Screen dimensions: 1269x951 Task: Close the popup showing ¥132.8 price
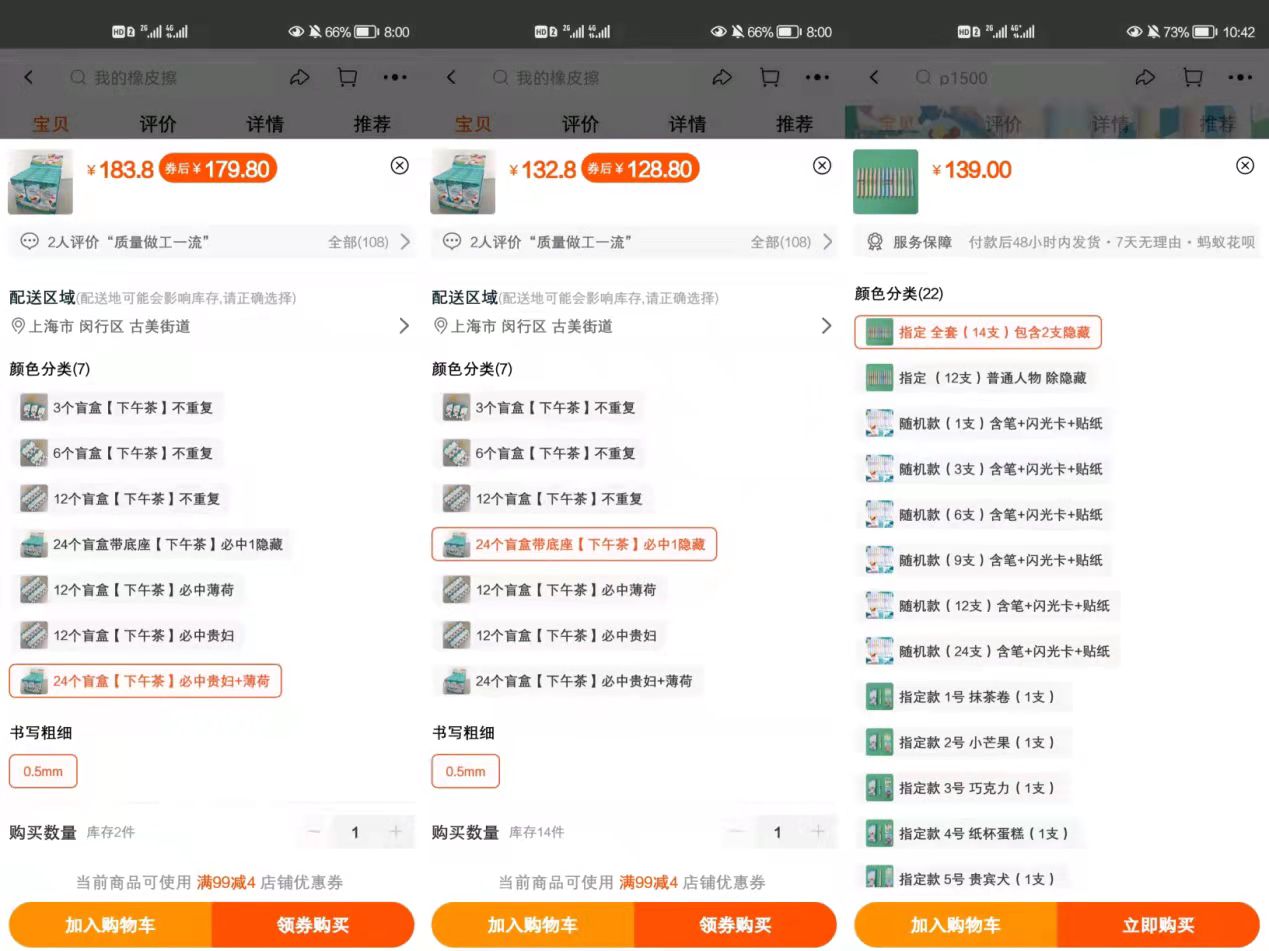822,166
